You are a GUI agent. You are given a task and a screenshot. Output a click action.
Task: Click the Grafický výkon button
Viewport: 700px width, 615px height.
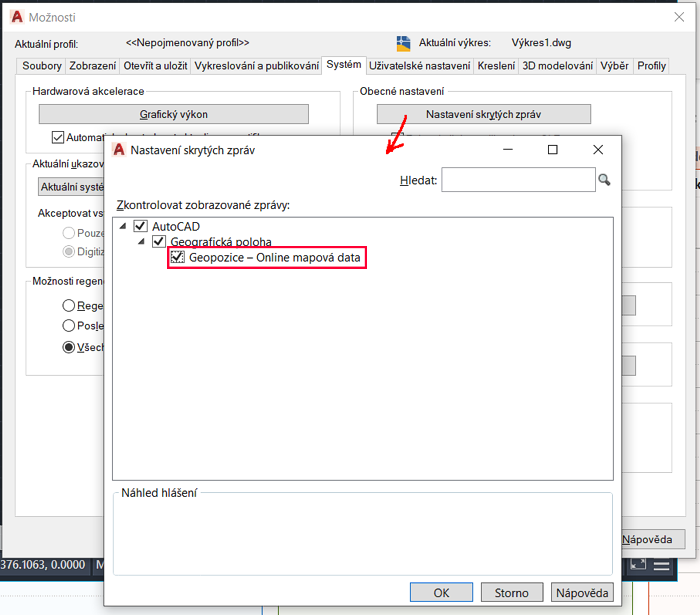(x=173, y=114)
